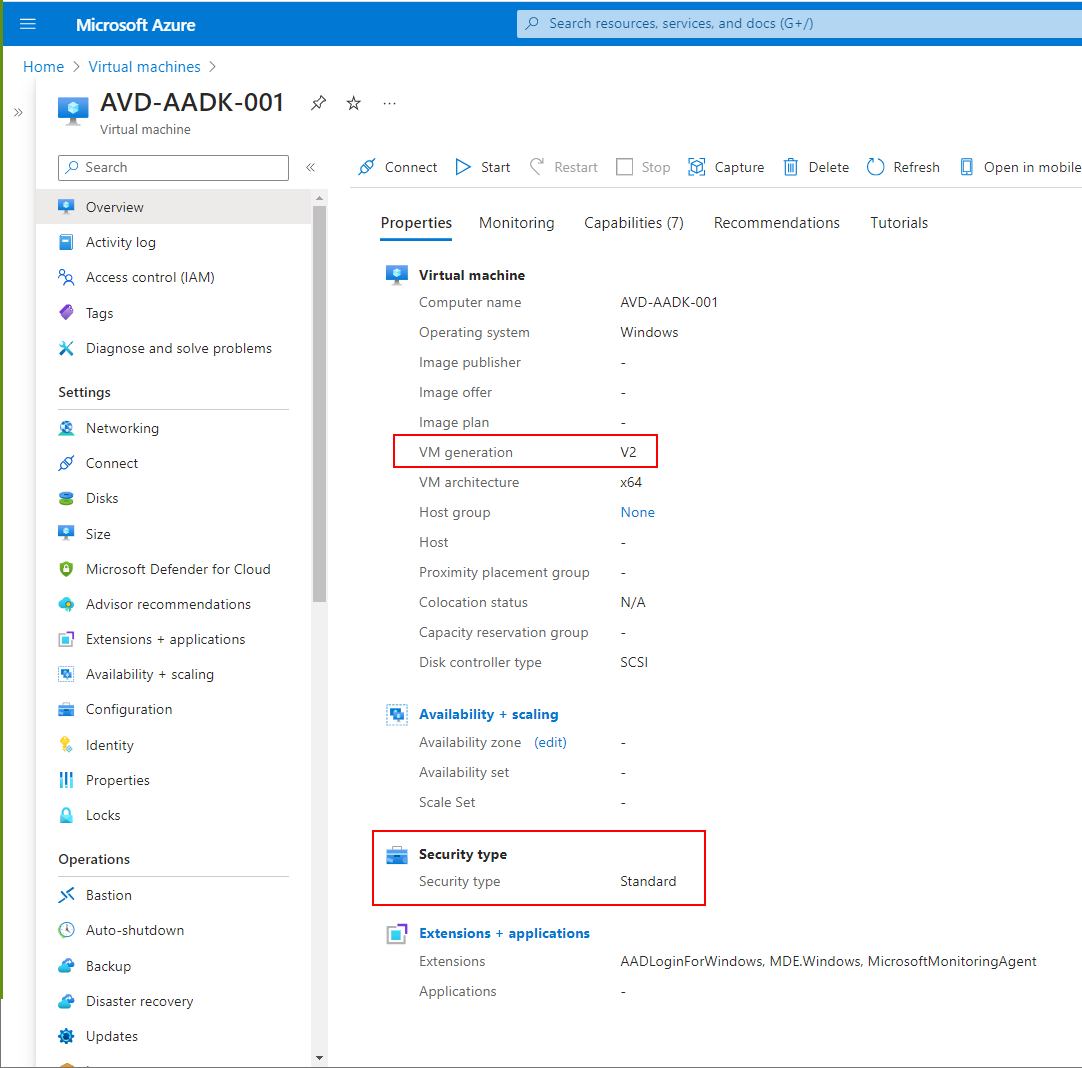Click Diagnose and solve problems icon
Screen dimensions: 1082x1068
tap(66, 348)
